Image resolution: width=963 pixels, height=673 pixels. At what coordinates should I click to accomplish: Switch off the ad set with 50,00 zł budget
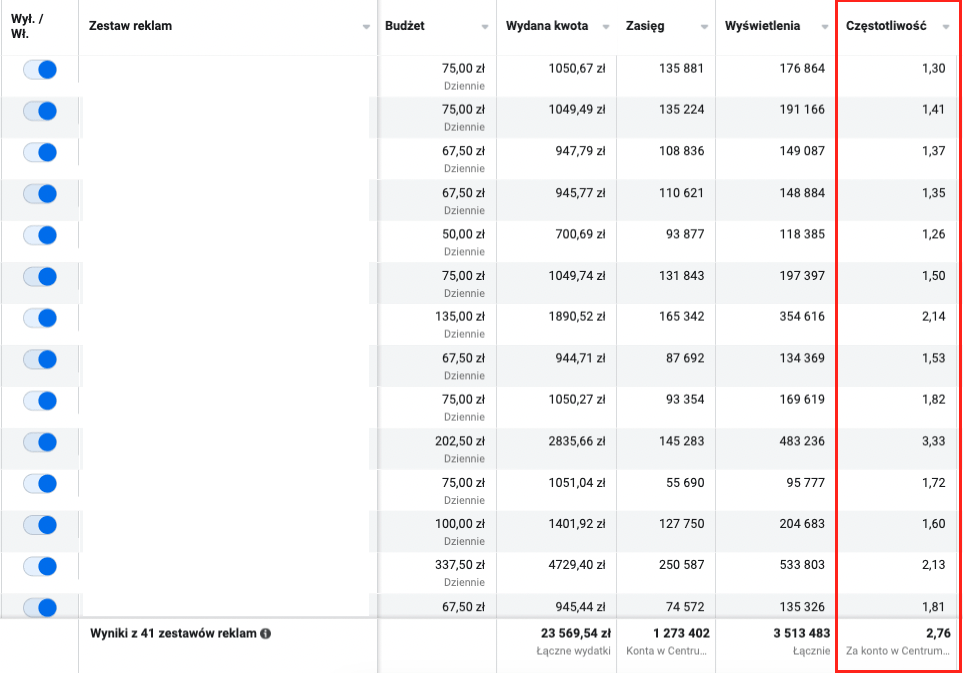pos(40,235)
